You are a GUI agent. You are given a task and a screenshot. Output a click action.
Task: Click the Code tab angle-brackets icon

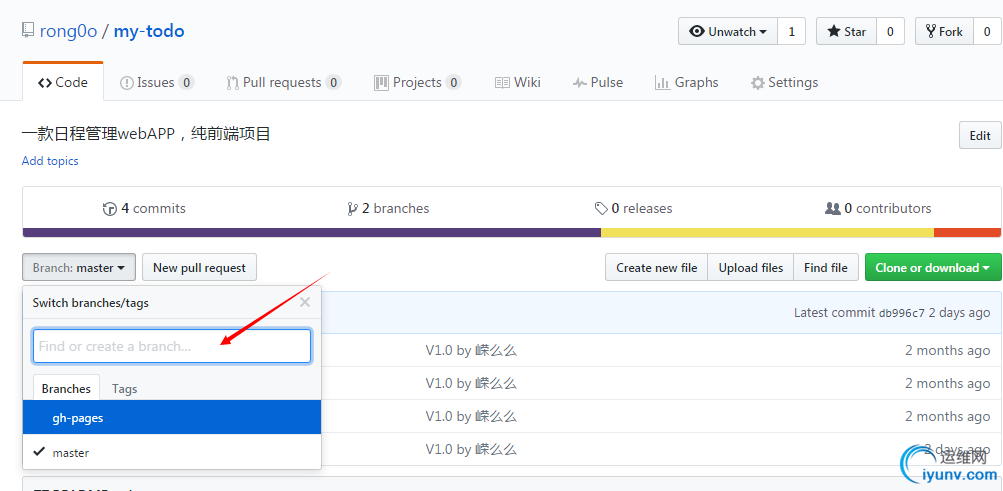click(45, 82)
